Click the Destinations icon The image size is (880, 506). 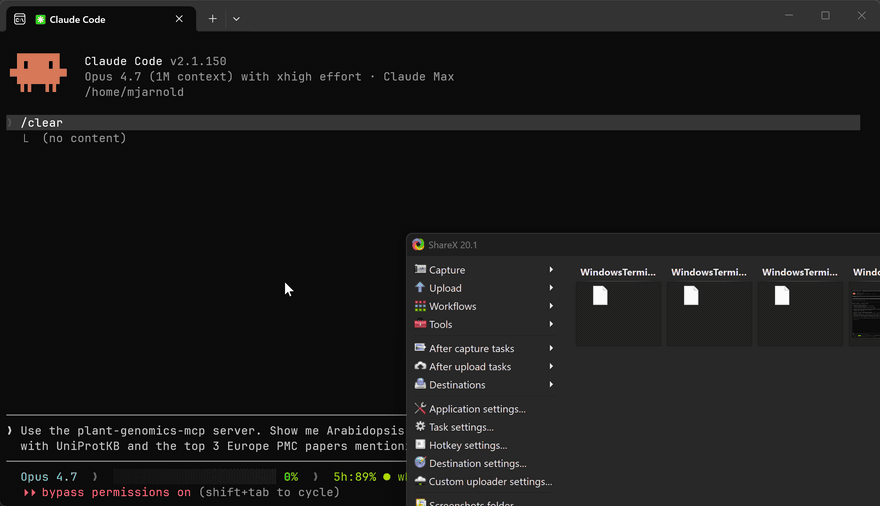420,384
